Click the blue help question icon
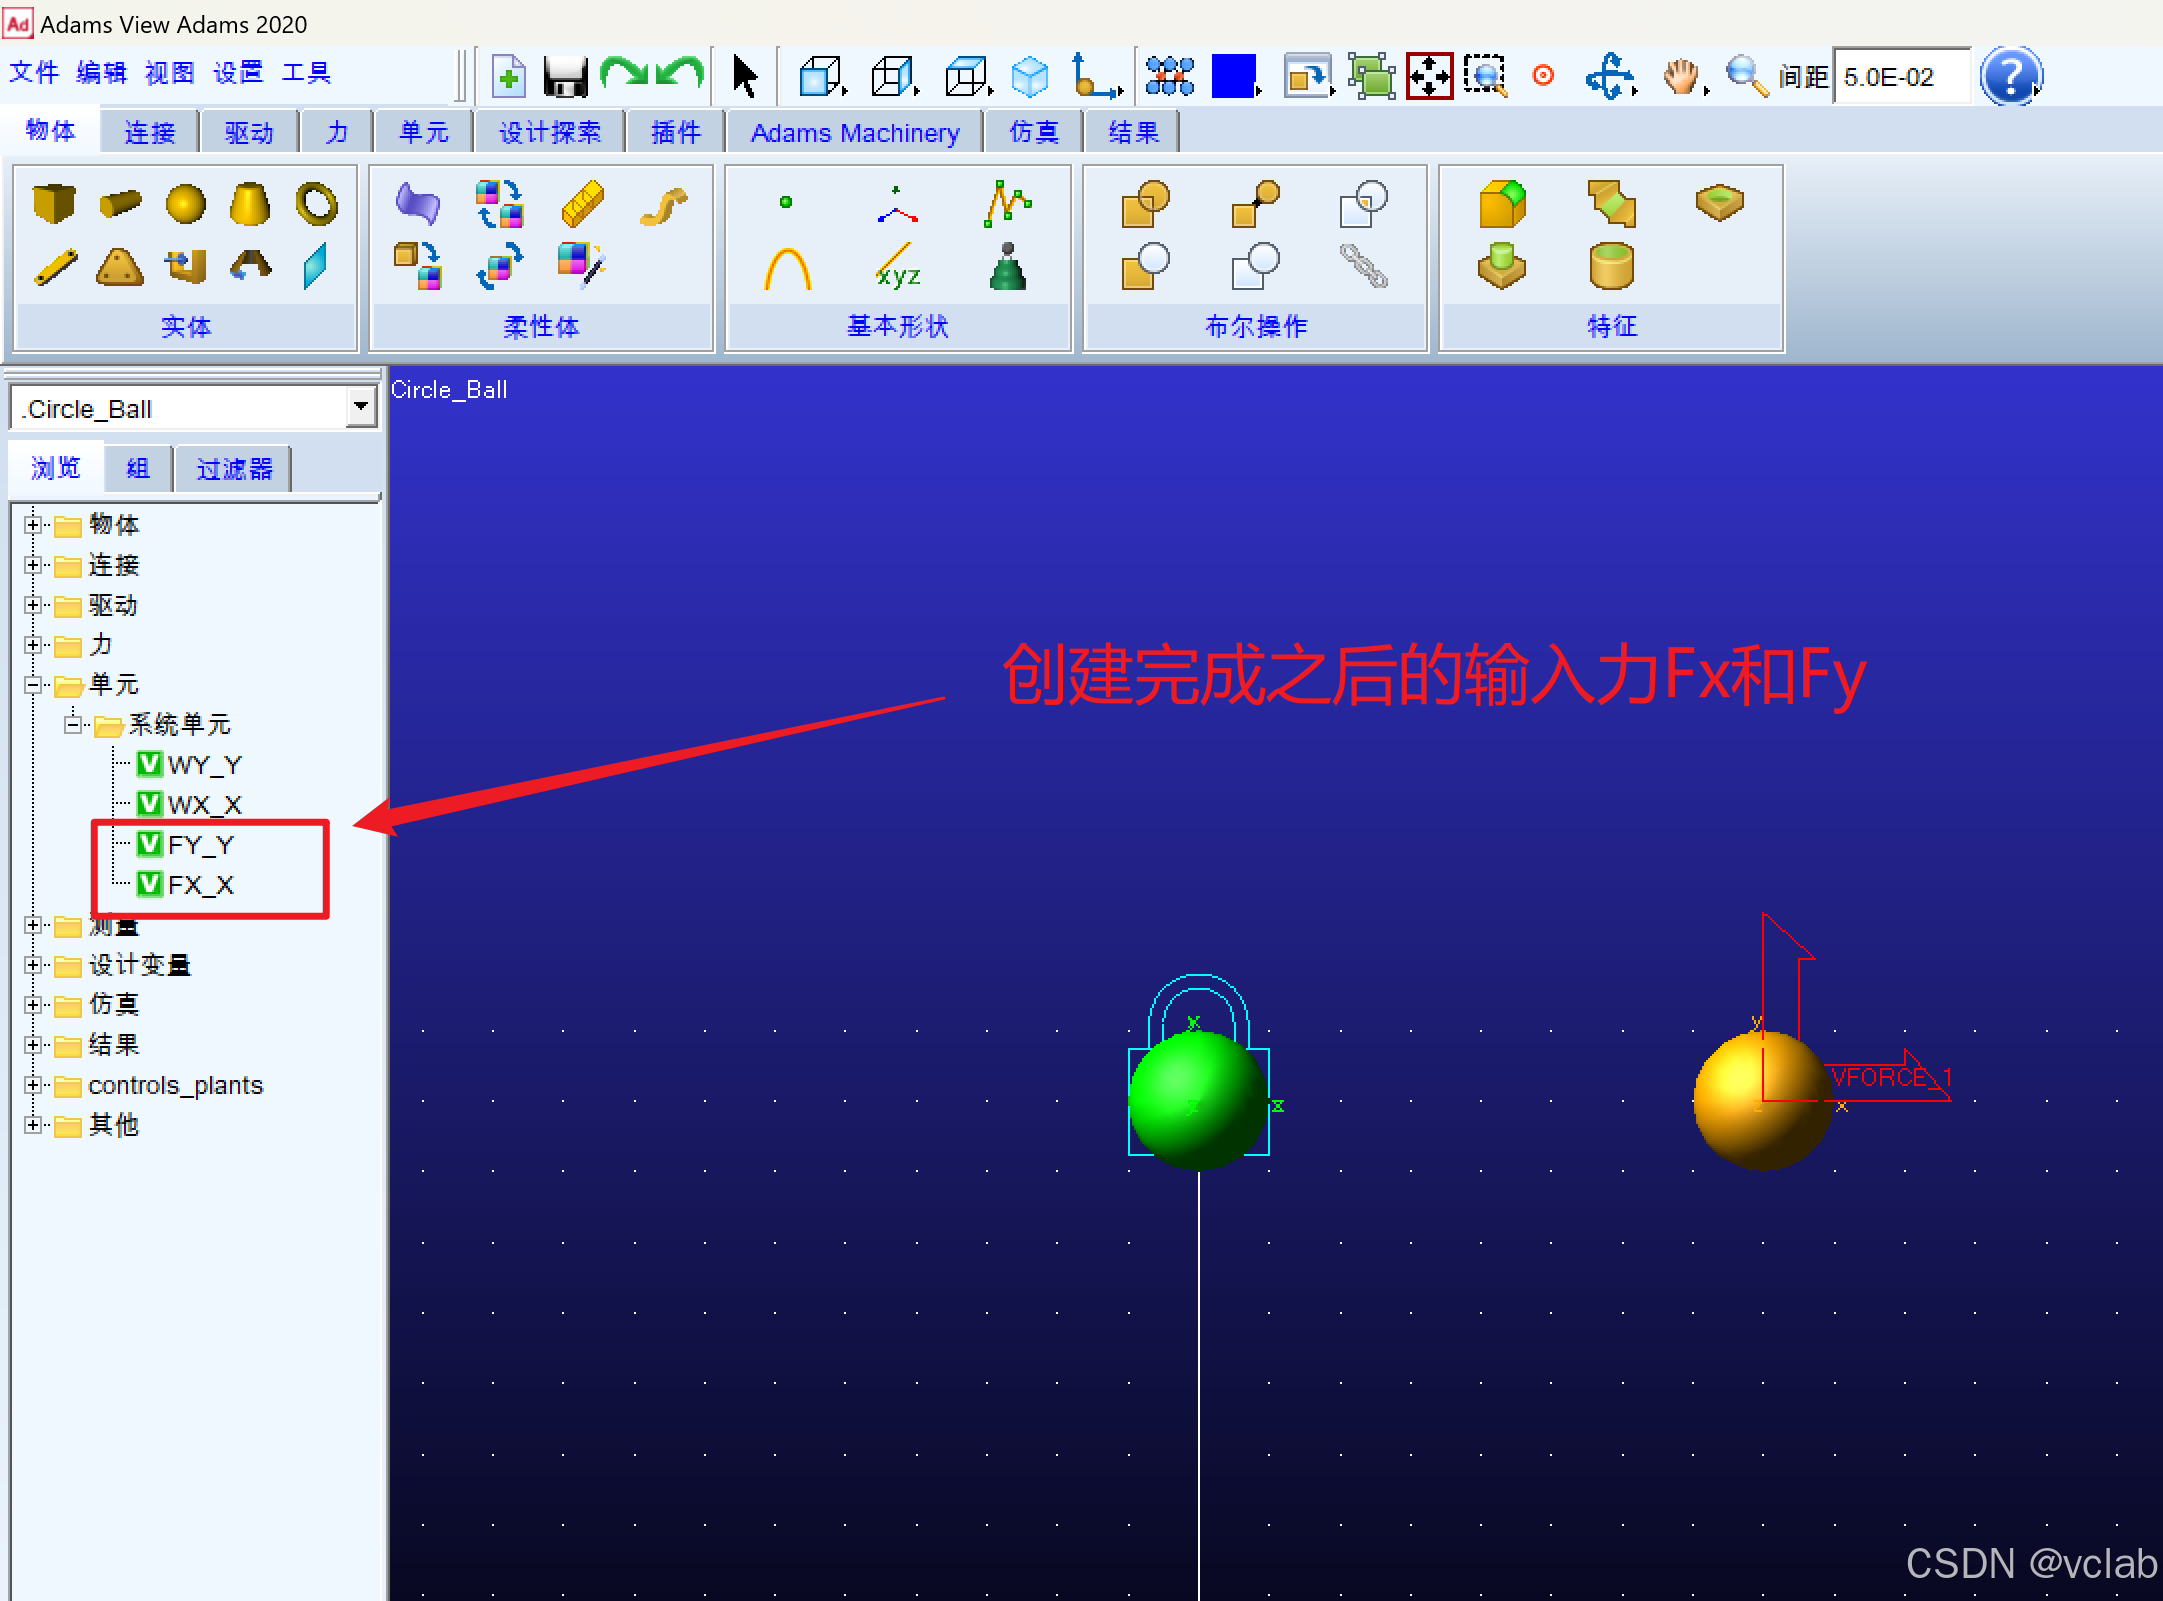The image size is (2163, 1601). 2010,76
